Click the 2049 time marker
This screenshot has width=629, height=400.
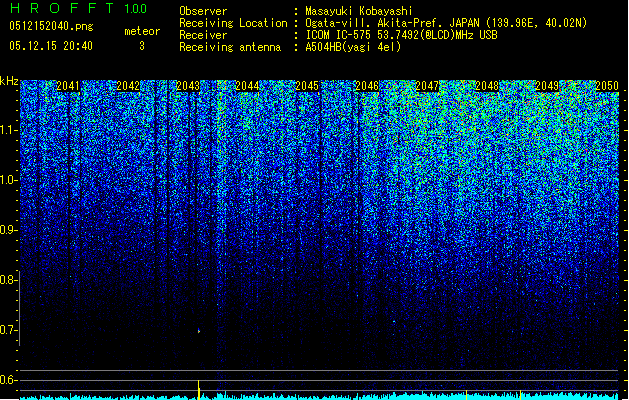click(547, 86)
